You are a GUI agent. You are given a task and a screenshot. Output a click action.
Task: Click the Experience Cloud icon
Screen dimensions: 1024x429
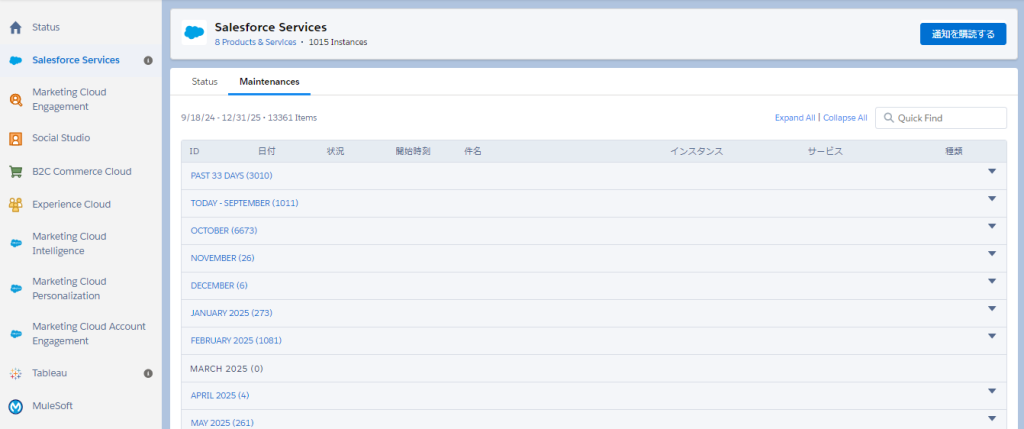point(16,204)
